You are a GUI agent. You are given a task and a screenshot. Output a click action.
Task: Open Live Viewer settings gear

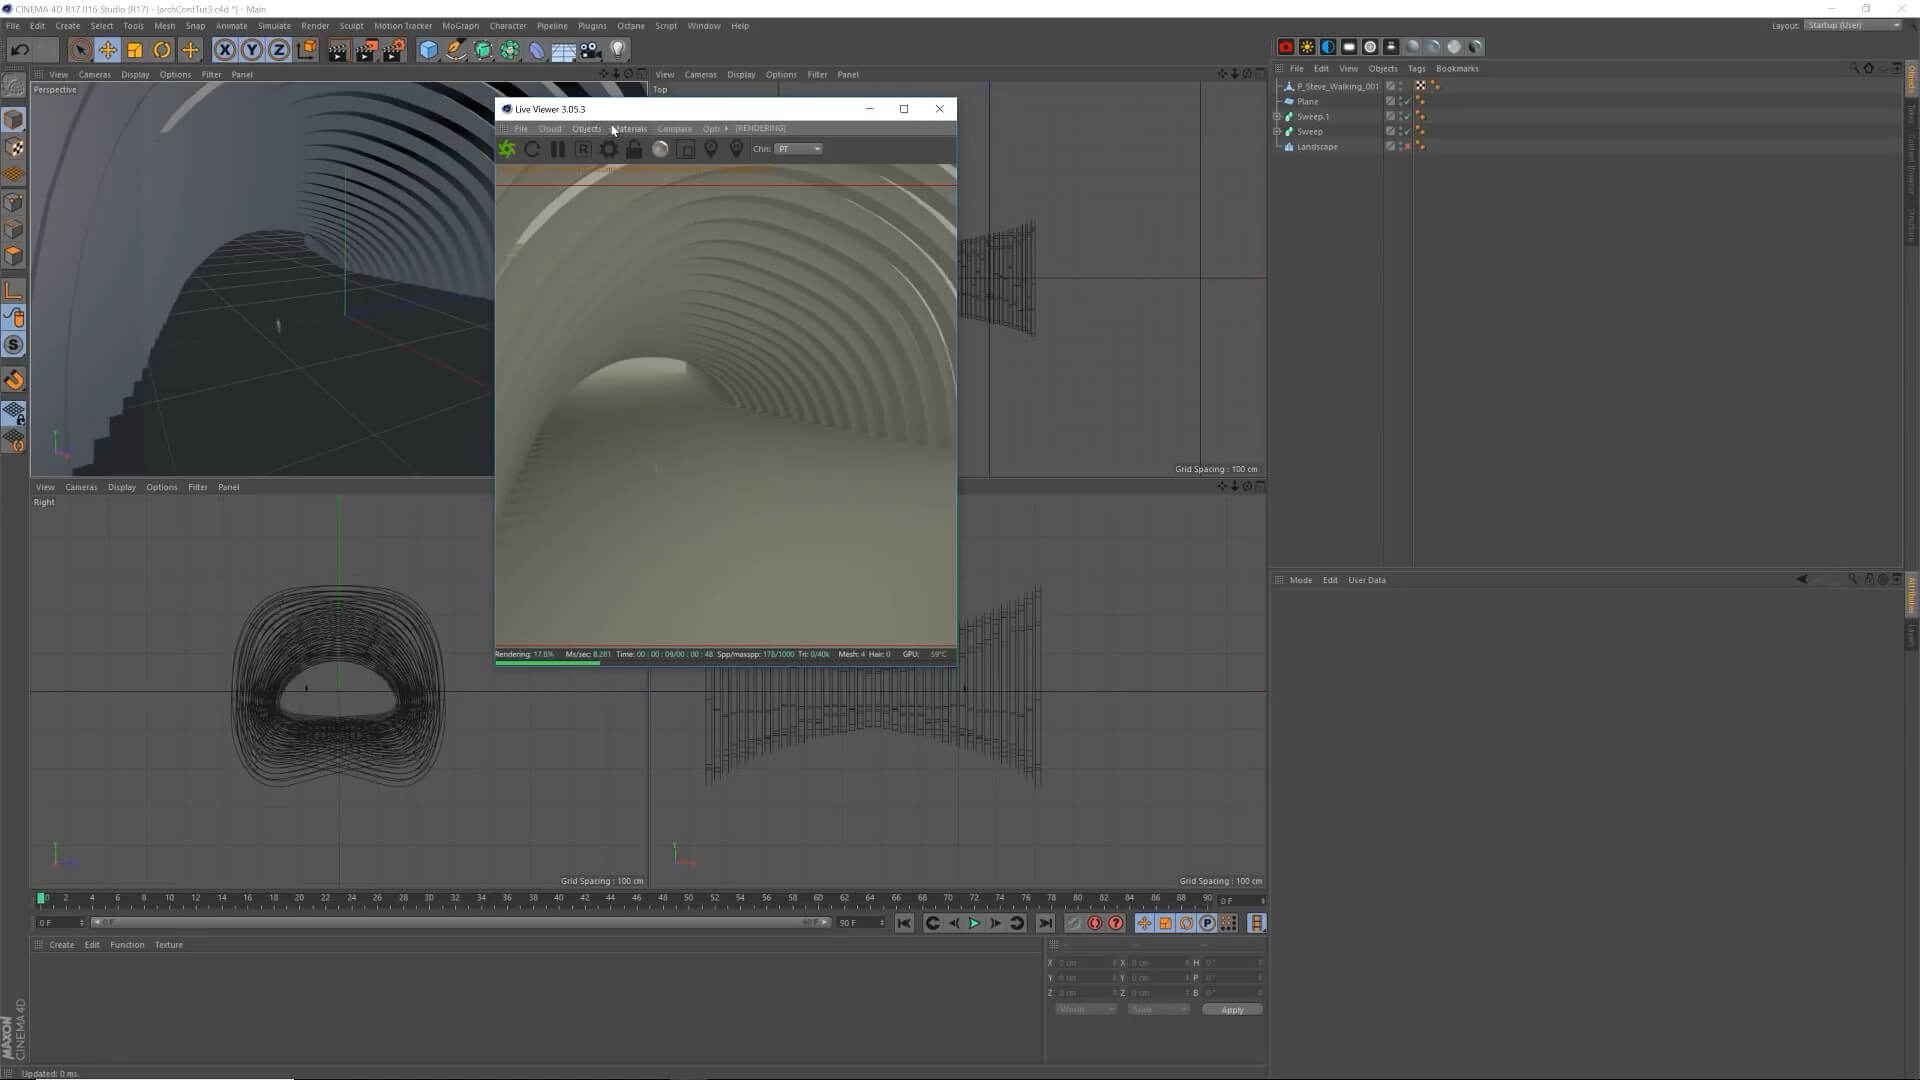(x=608, y=150)
